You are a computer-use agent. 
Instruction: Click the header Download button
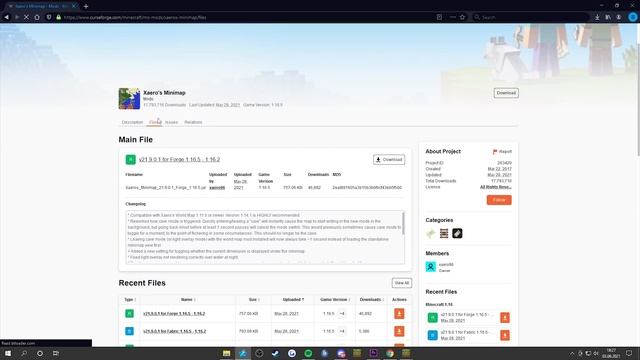tap(506, 93)
